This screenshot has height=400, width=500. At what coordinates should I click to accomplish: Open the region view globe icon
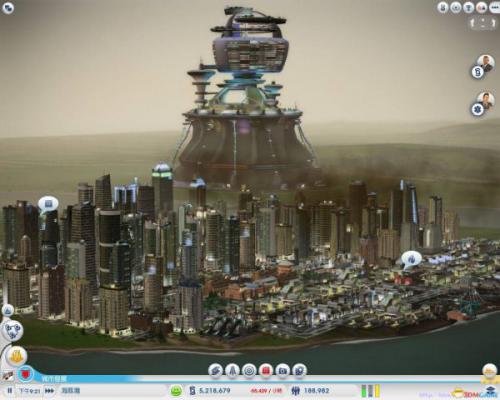tap(13, 331)
